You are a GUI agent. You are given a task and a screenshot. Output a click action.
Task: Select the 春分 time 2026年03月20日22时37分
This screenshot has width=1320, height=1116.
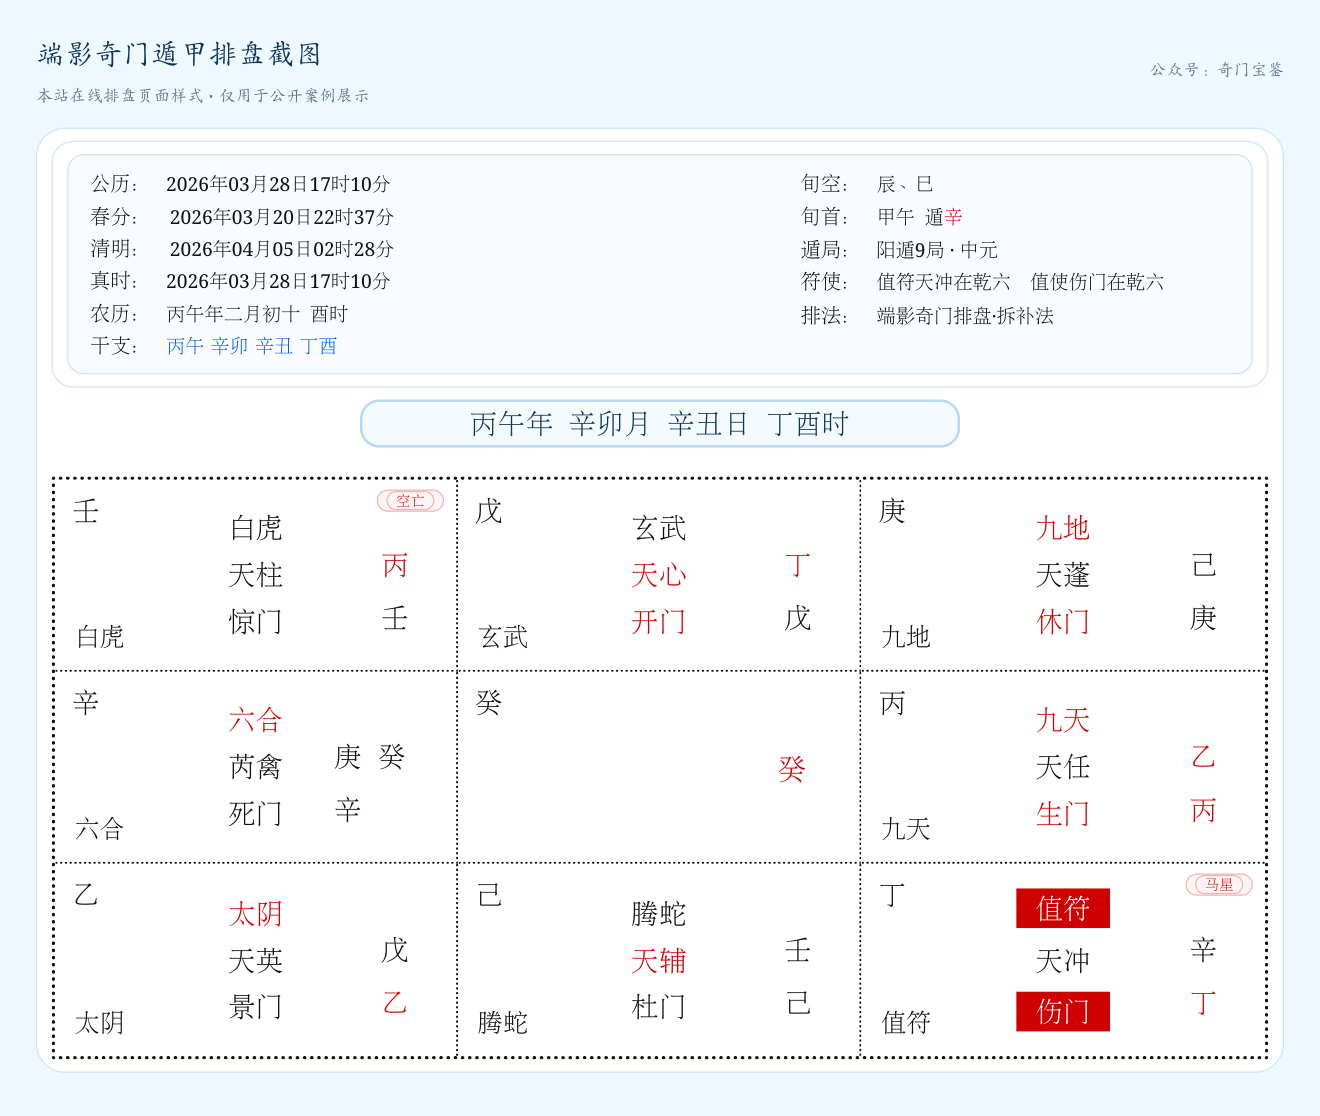pos(282,217)
